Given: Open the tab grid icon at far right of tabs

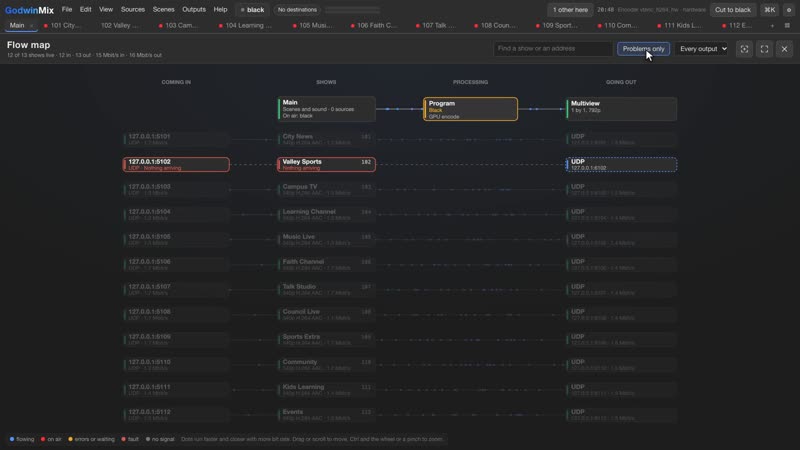Looking at the screenshot, I should tap(787, 26).
